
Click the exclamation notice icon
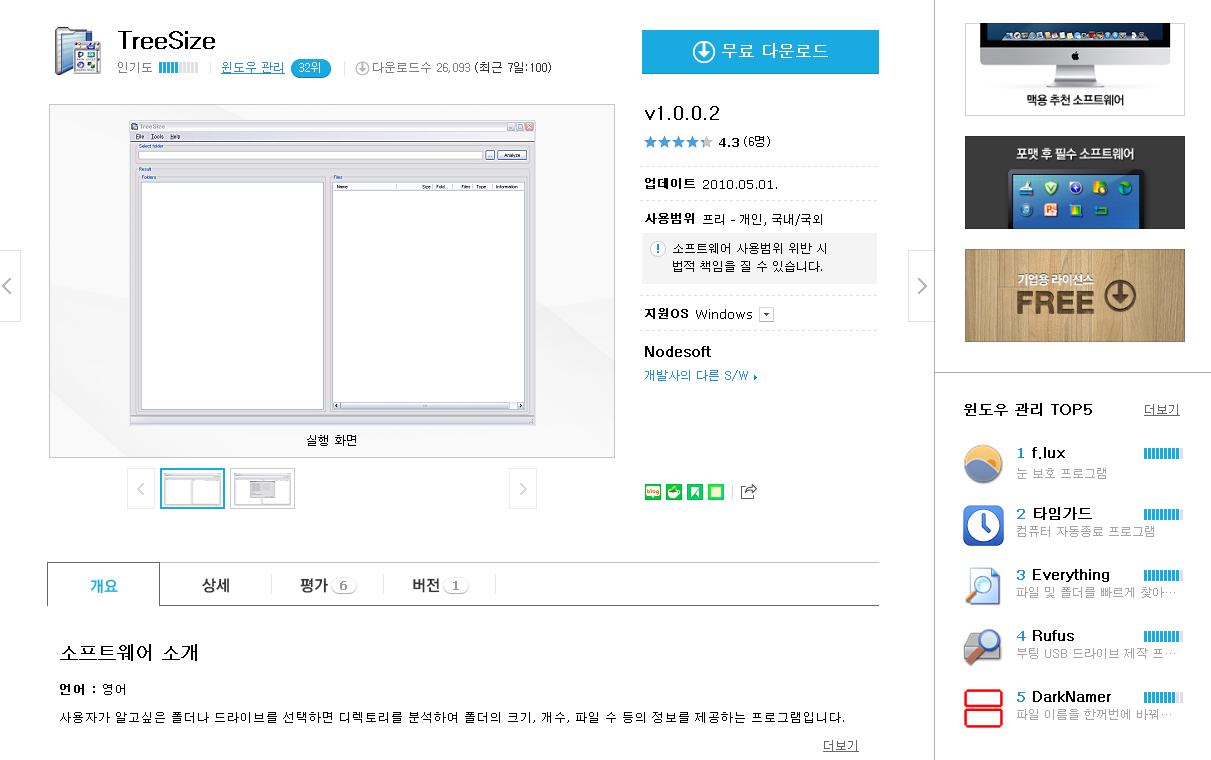click(657, 249)
